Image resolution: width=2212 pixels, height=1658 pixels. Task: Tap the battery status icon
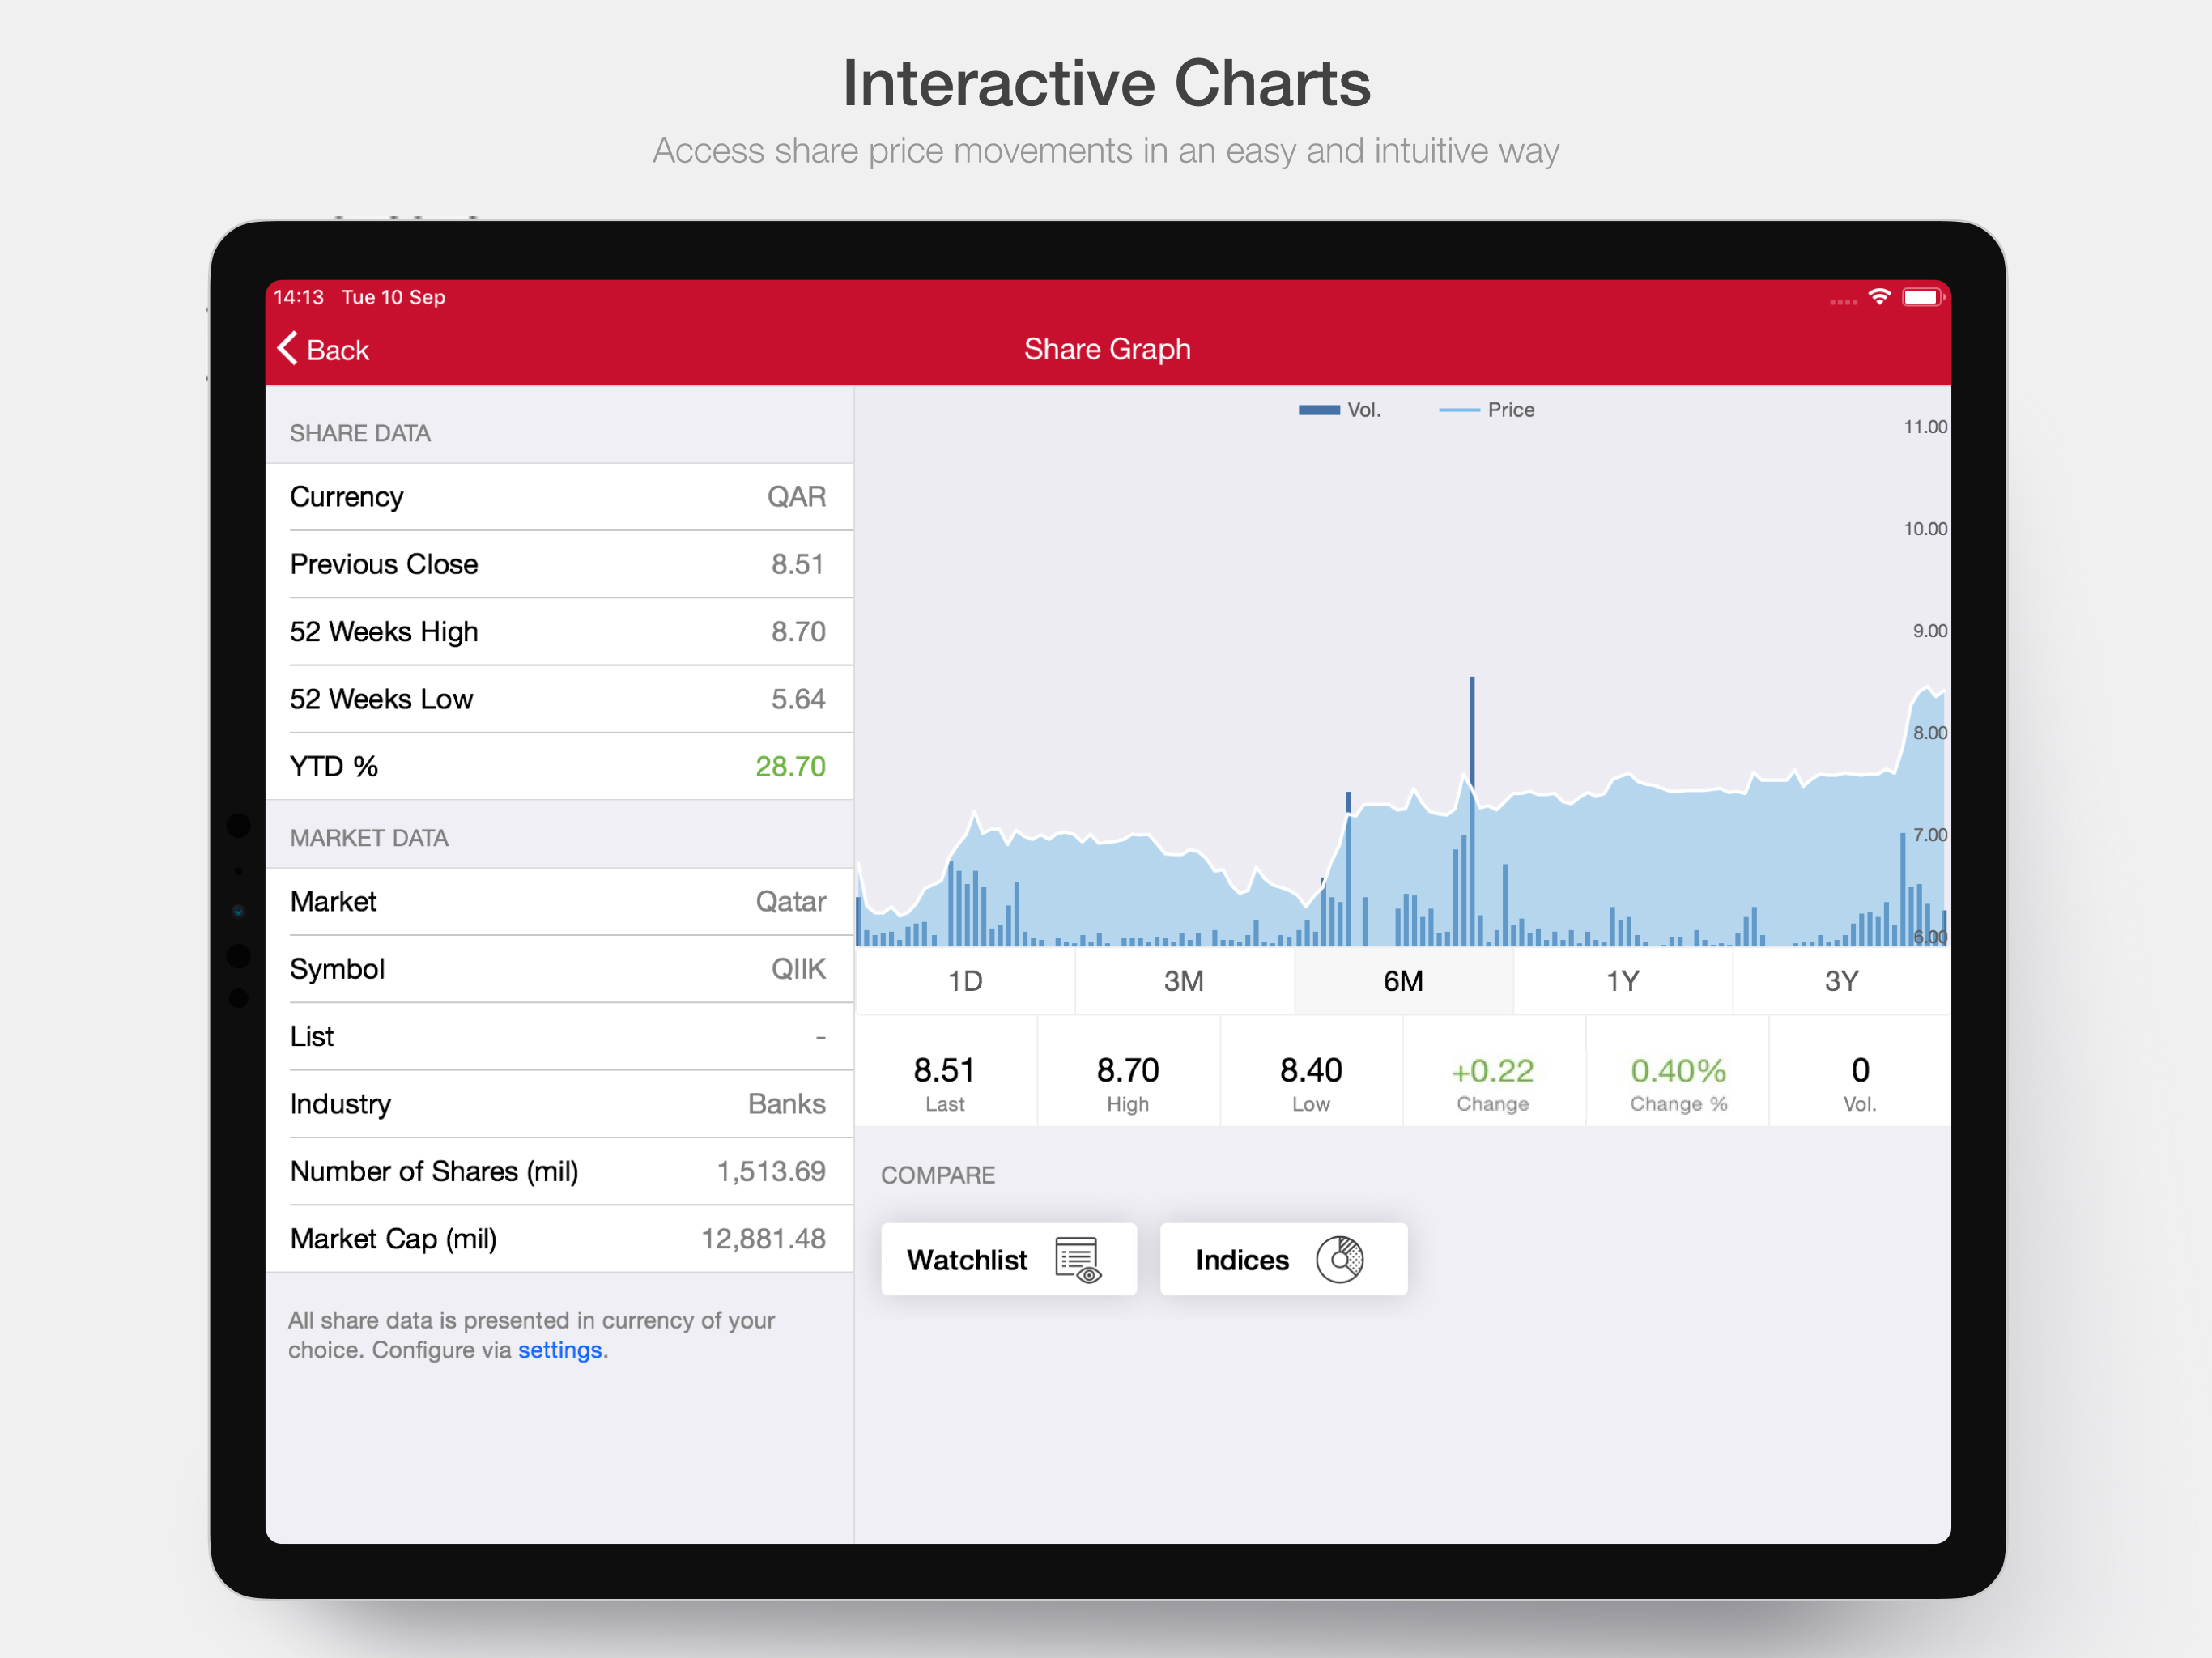(1921, 297)
